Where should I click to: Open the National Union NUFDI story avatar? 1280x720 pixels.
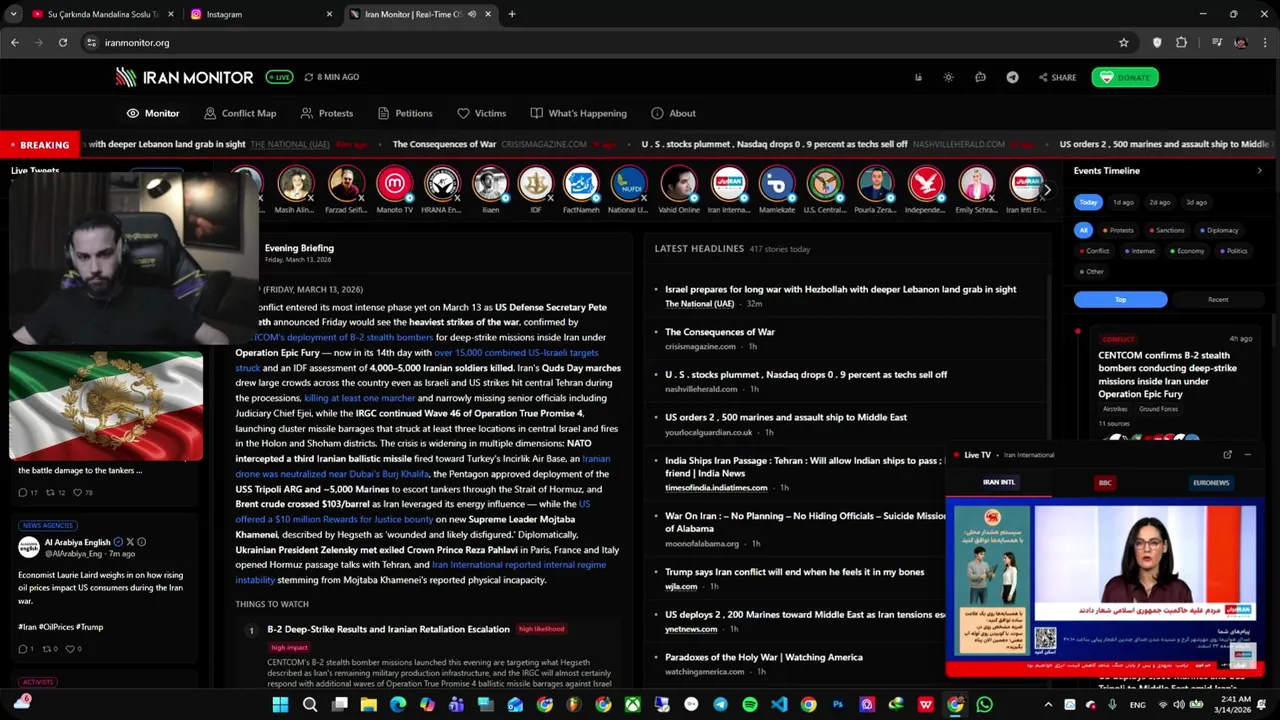pos(628,184)
